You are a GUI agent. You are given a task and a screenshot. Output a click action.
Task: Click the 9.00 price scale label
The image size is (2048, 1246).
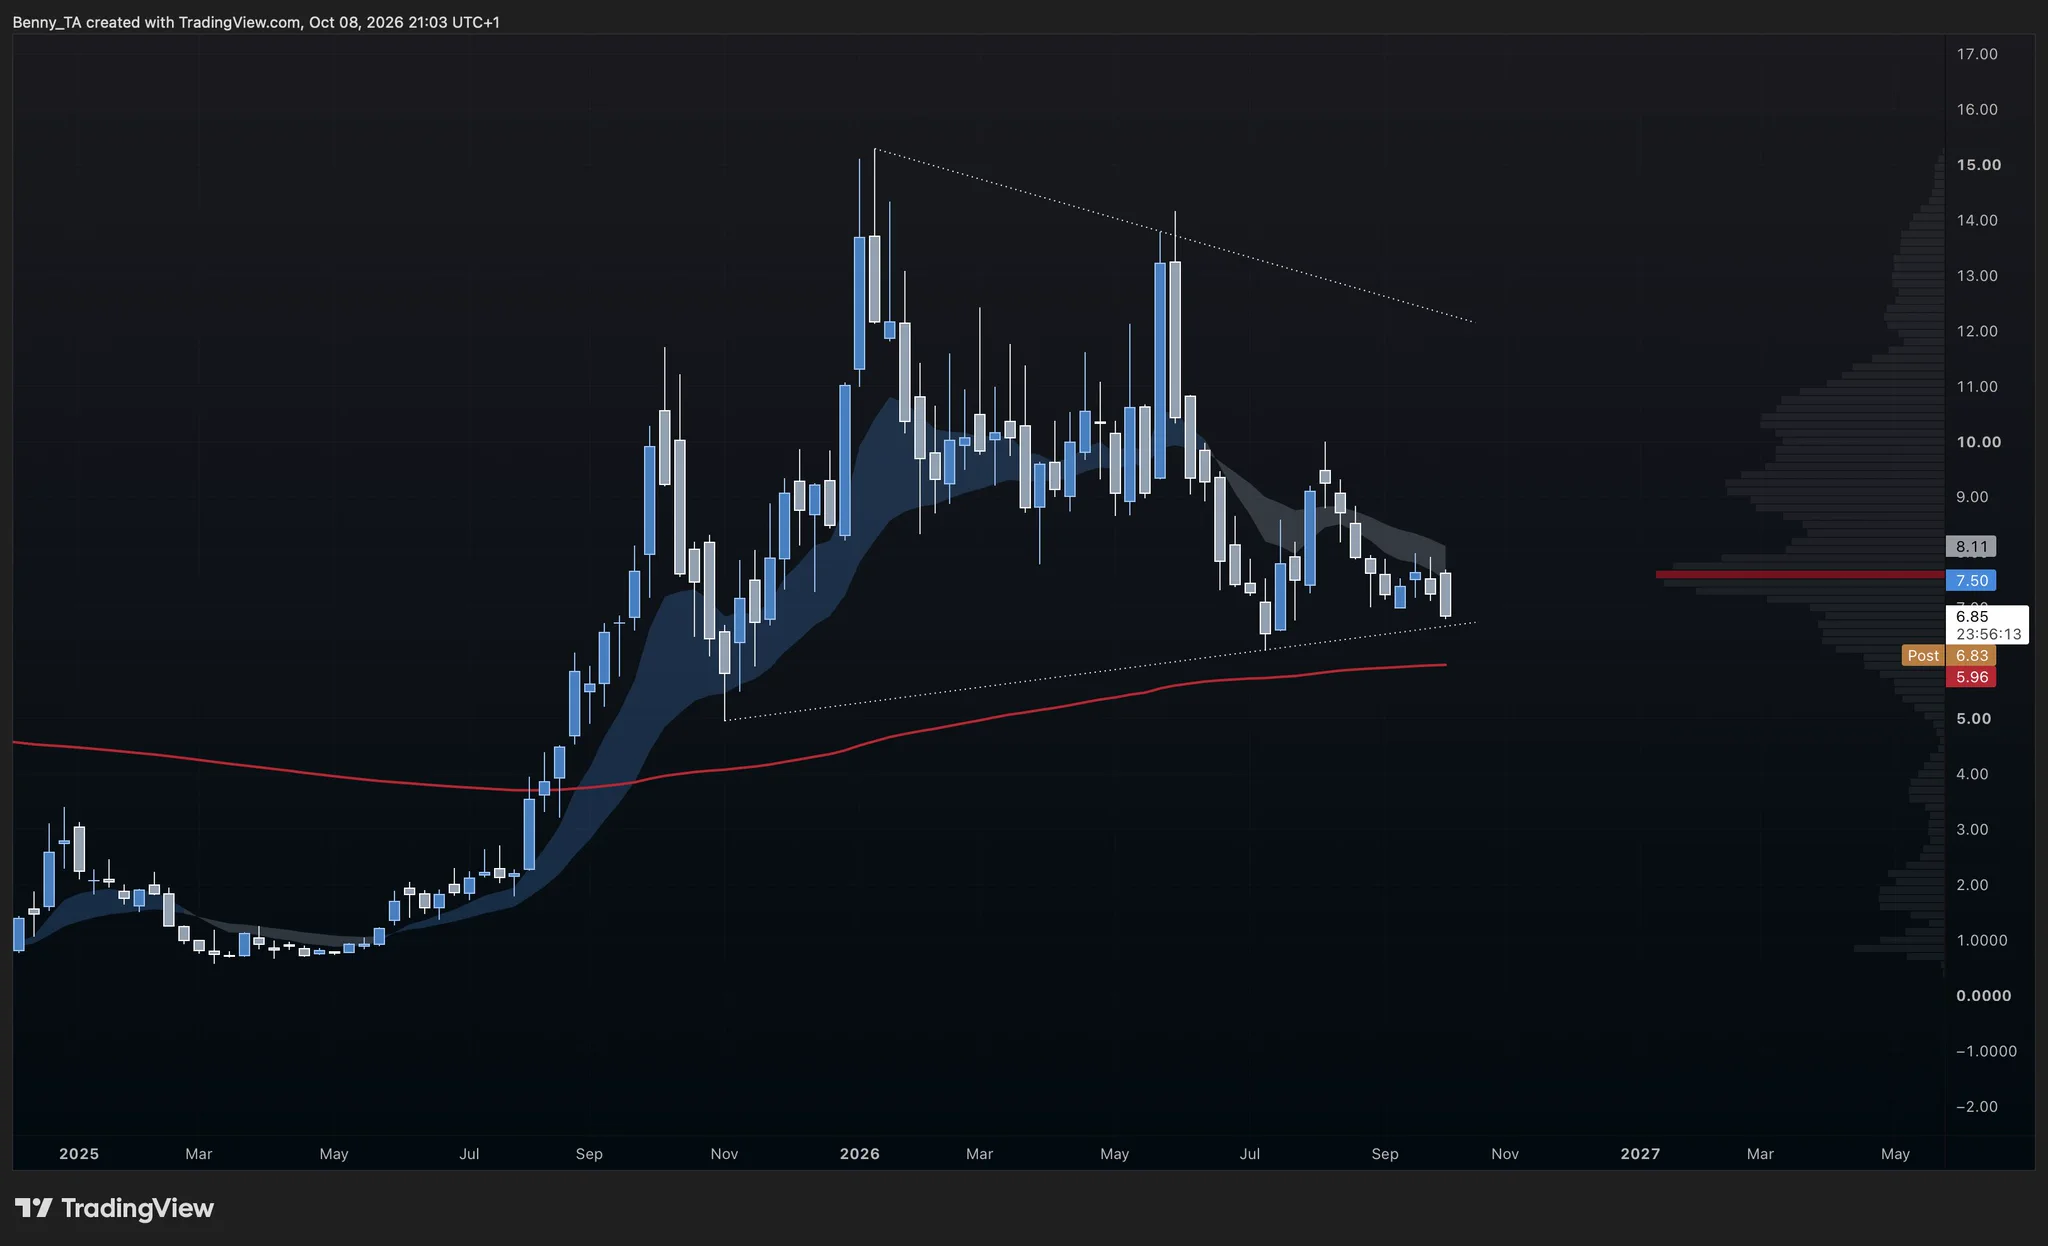(x=1972, y=497)
